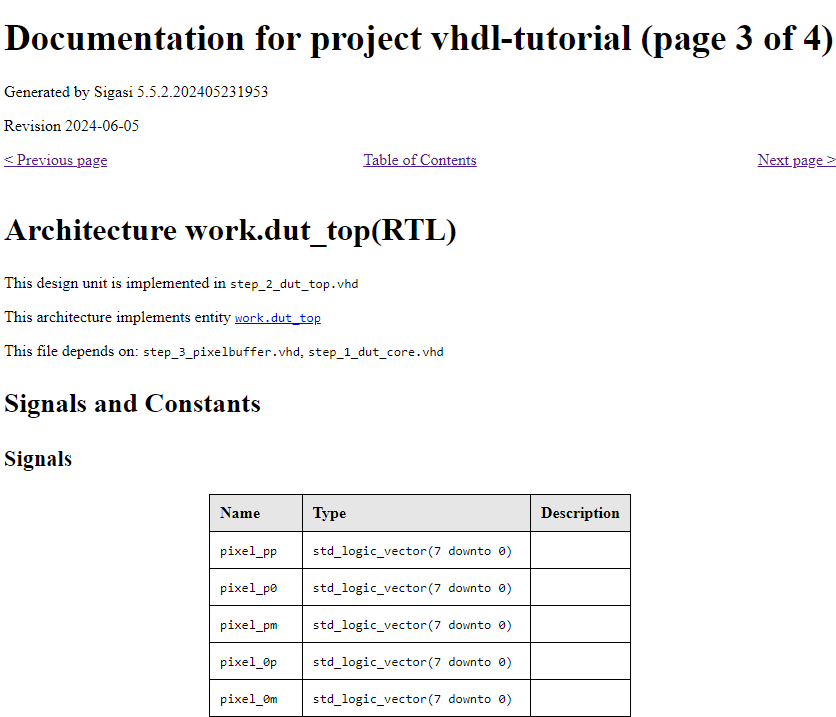The image size is (836, 717).
Task: Click the empty description cell for pixel_pm
Action: coord(580,625)
